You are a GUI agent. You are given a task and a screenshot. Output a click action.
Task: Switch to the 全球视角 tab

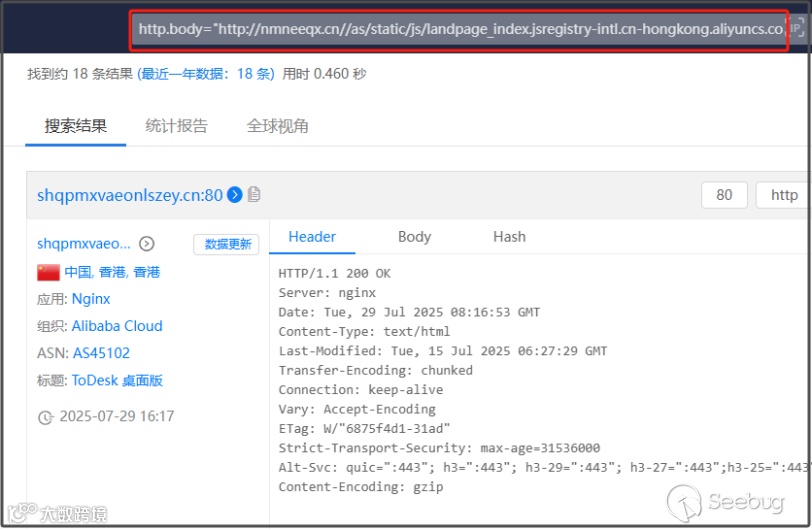coord(278,126)
